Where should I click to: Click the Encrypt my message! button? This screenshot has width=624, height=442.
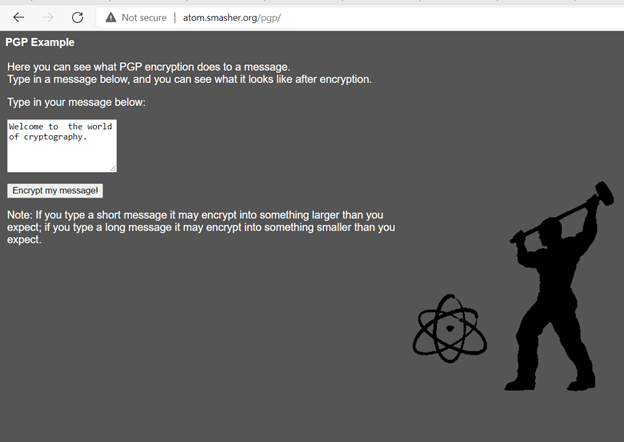tap(55, 191)
